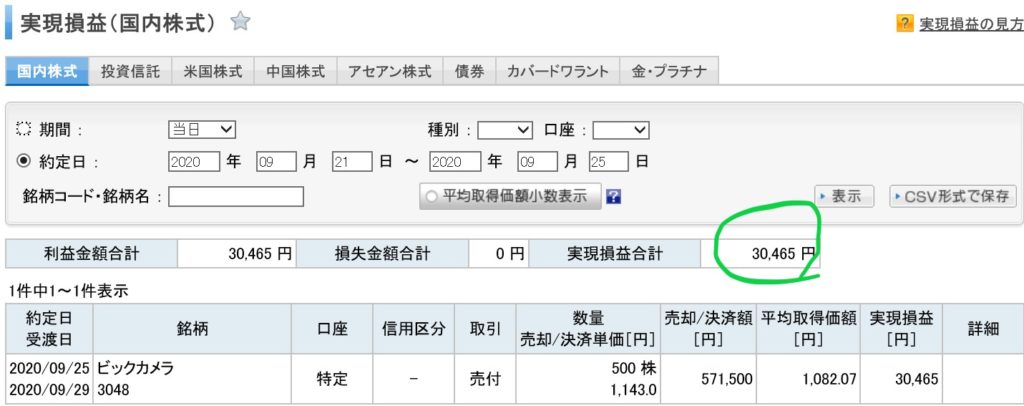Click the CSV形式で保存 button
The height and width of the screenshot is (406, 1024).
953,196
